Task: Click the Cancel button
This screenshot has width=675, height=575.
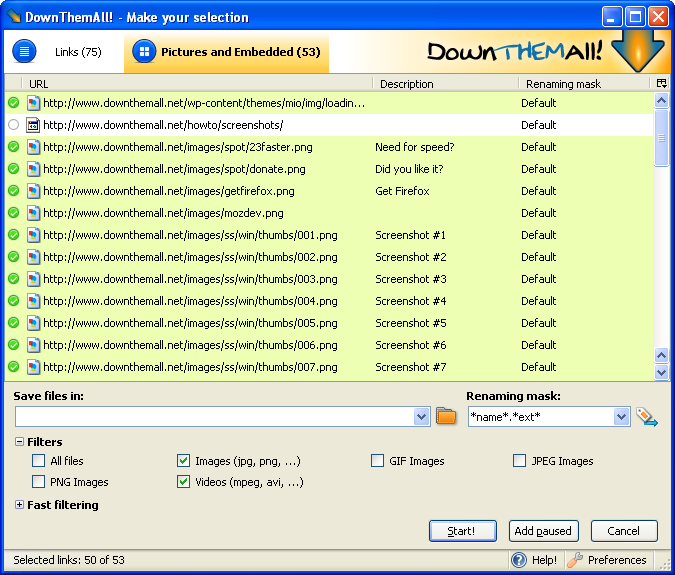Action: coord(624,531)
